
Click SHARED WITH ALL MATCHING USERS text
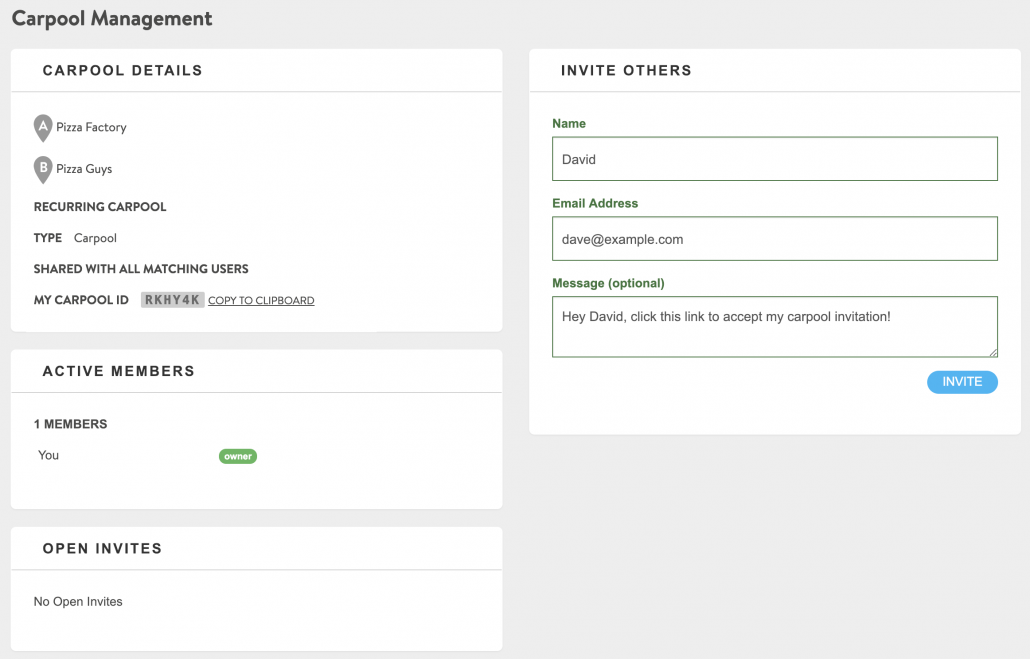(x=141, y=269)
